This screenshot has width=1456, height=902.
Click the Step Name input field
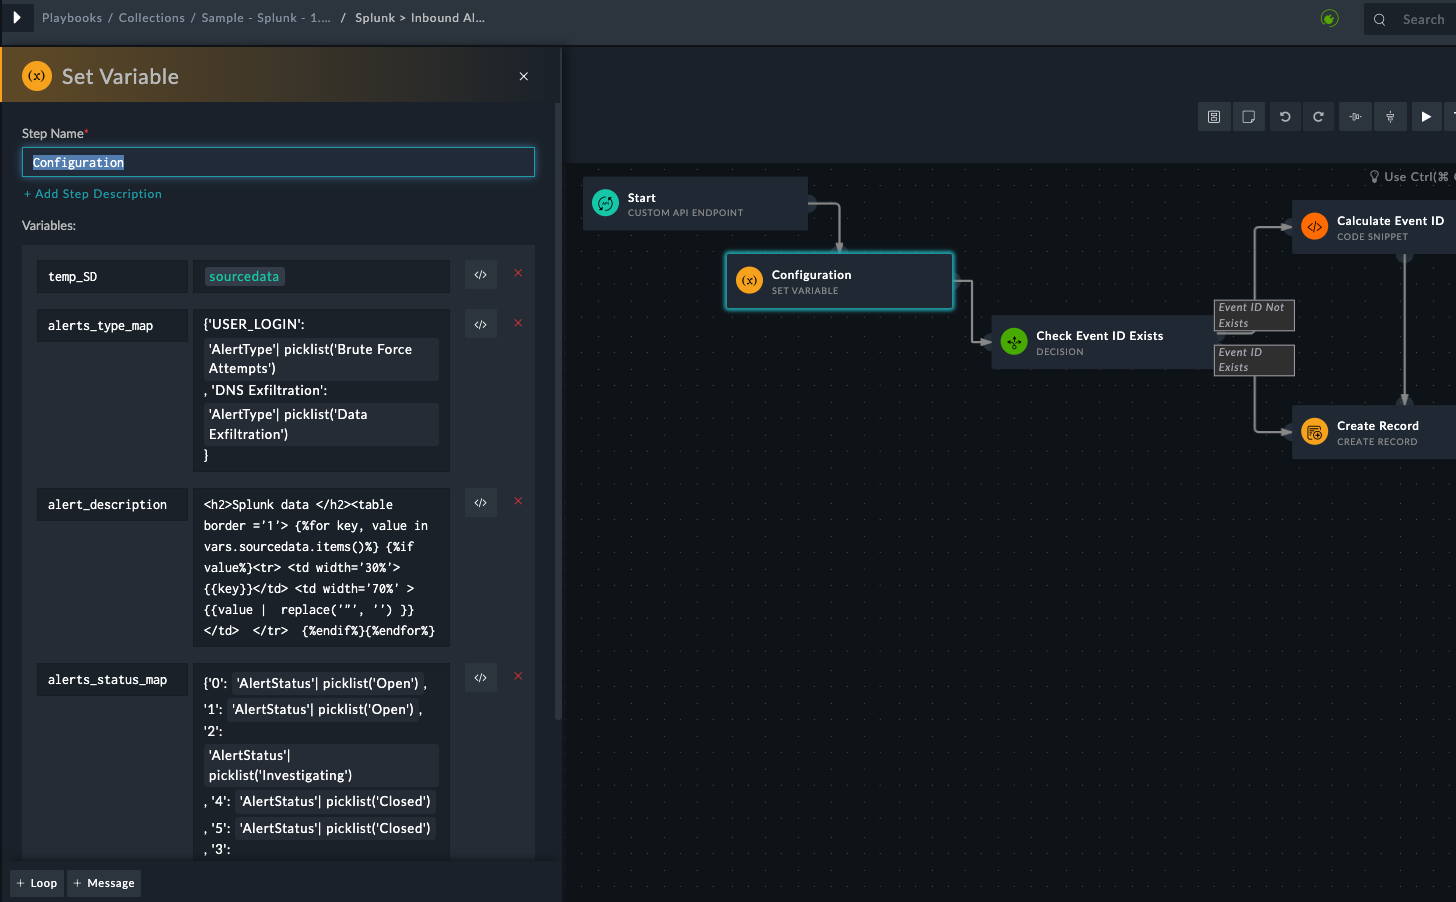coord(278,162)
